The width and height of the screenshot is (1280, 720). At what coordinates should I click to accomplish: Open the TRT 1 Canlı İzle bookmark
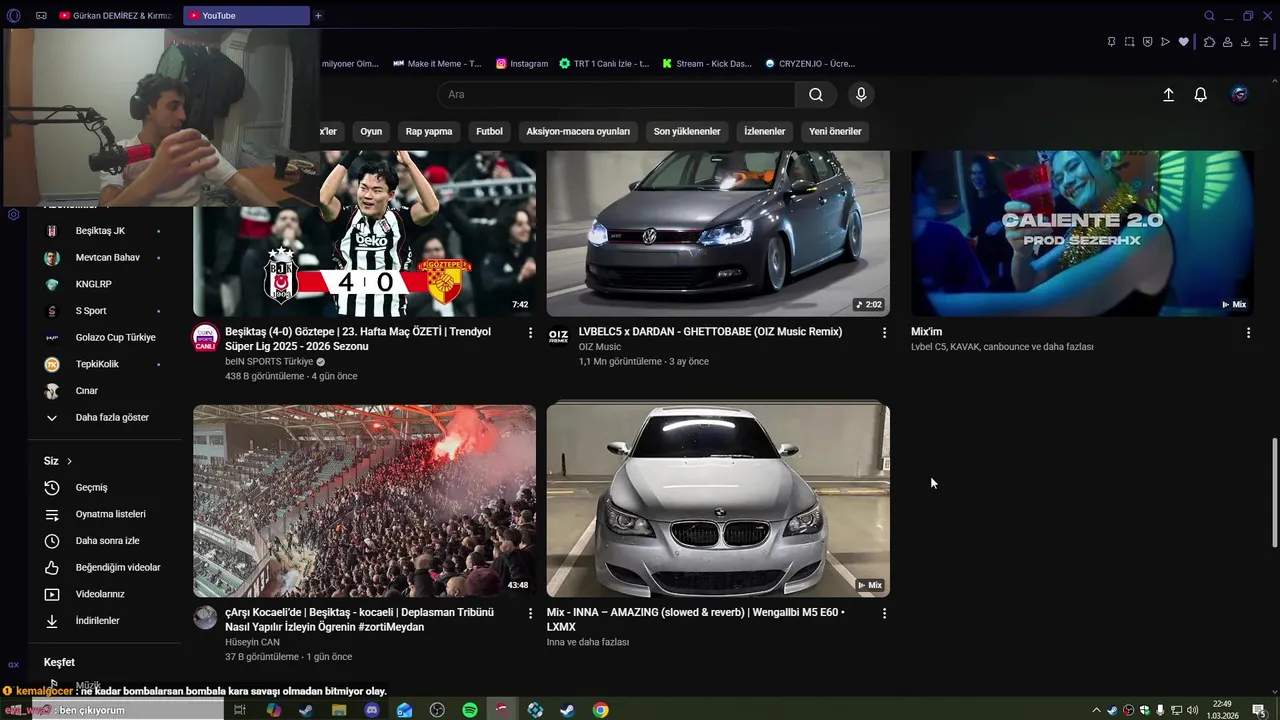click(604, 63)
